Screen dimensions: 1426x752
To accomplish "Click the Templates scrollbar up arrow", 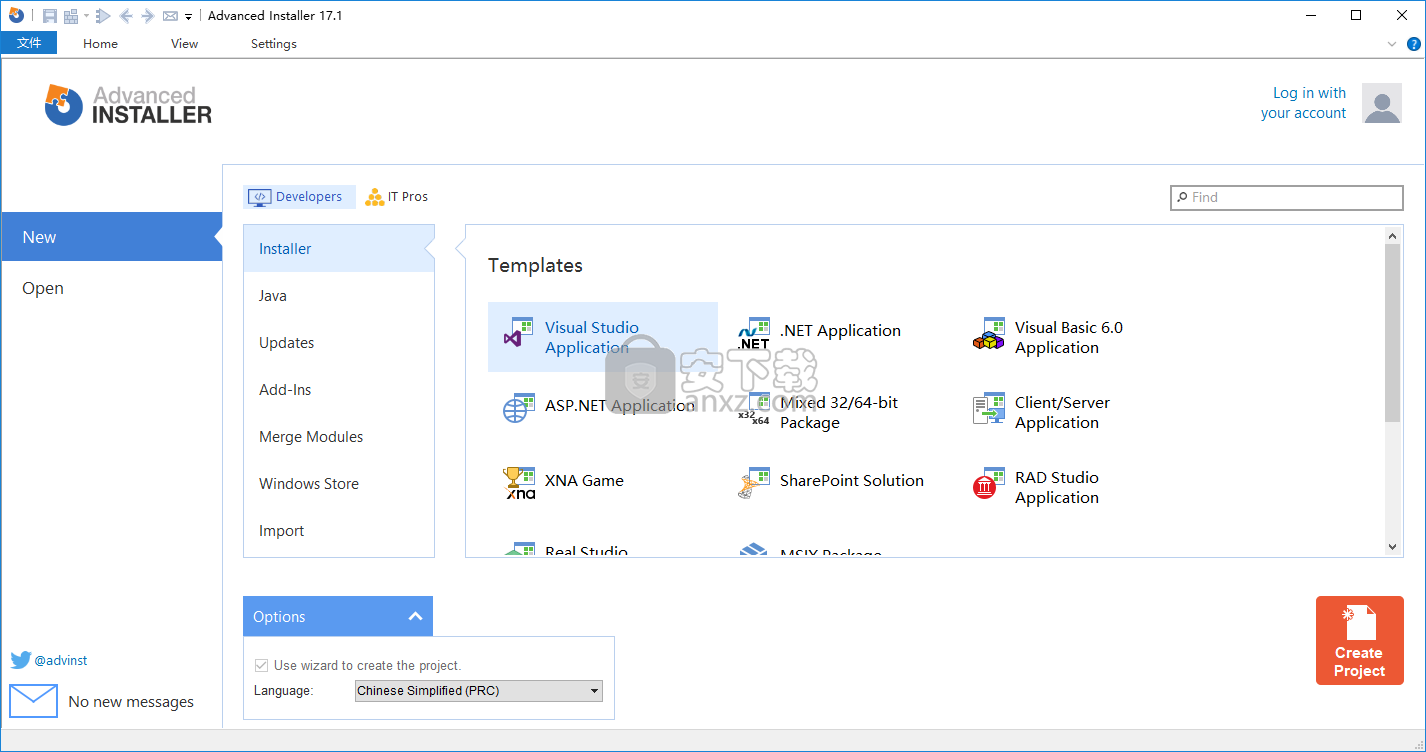I will pyautogui.click(x=1393, y=235).
